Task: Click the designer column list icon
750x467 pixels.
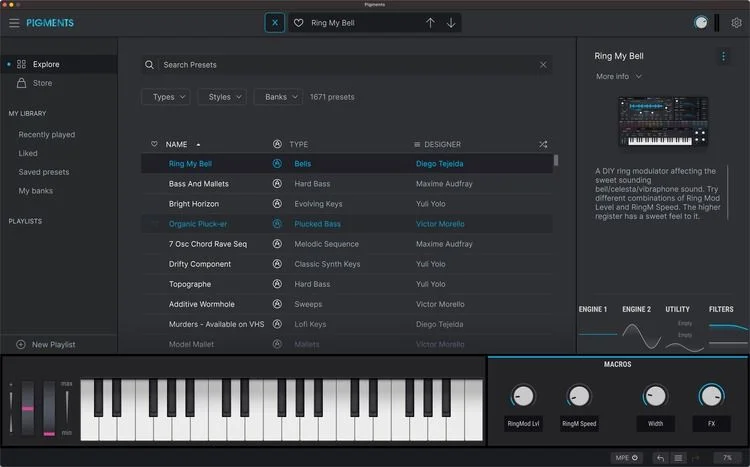Action: click(x=417, y=145)
